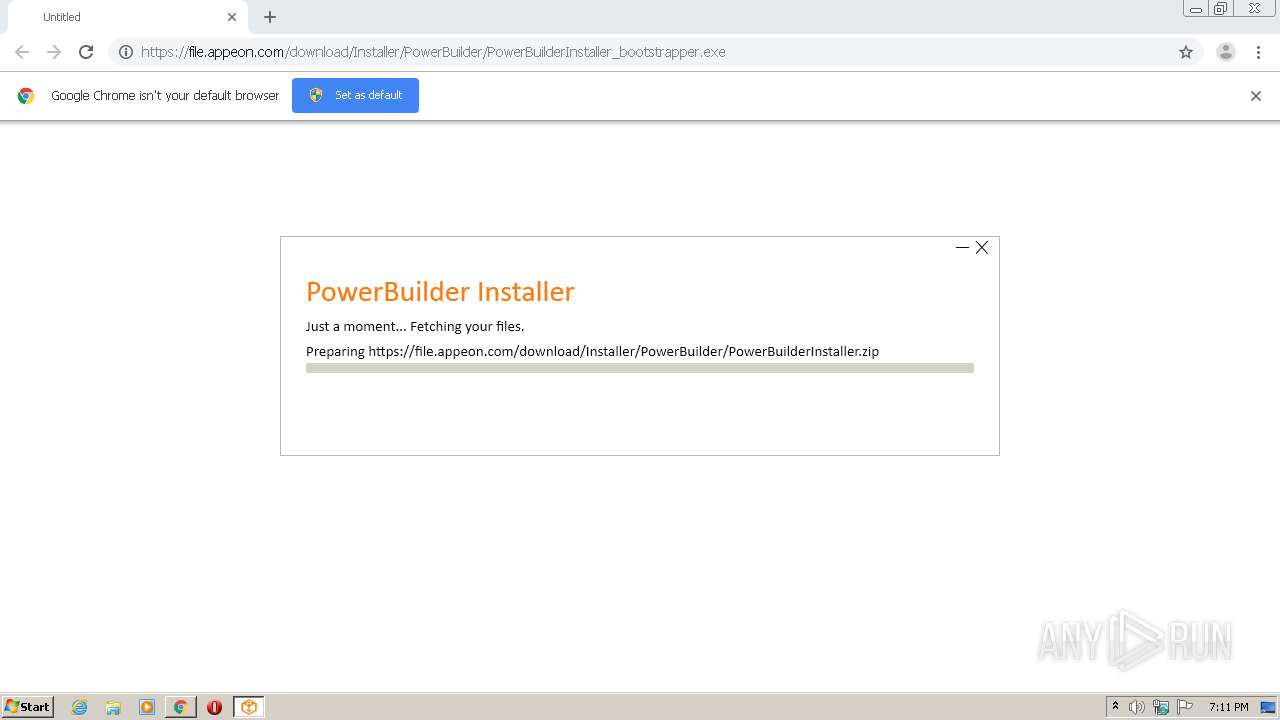Click the browser Forward arrow
Screen dimensions: 1280x720
54,52
